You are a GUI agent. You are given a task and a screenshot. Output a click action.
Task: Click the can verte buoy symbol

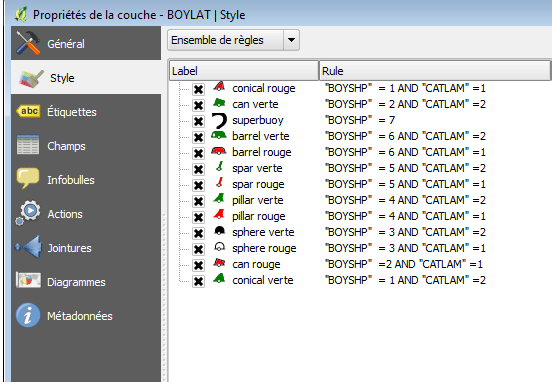[x=219, y=103]
